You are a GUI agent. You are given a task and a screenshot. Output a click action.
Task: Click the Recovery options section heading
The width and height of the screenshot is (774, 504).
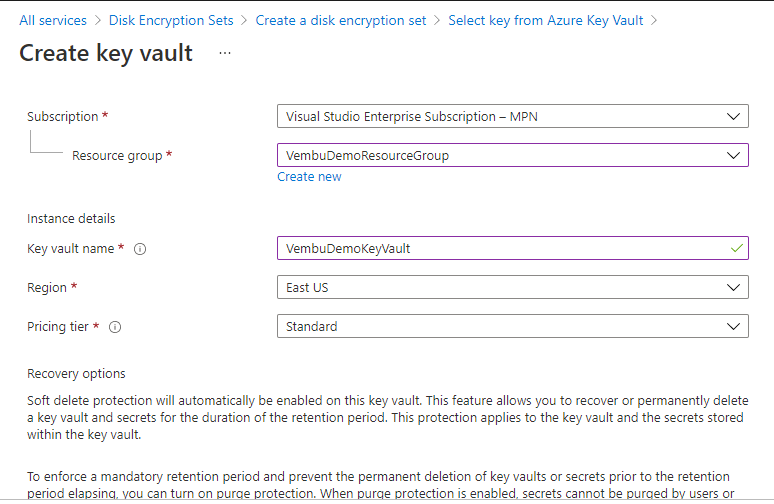(x=76, y=373)
